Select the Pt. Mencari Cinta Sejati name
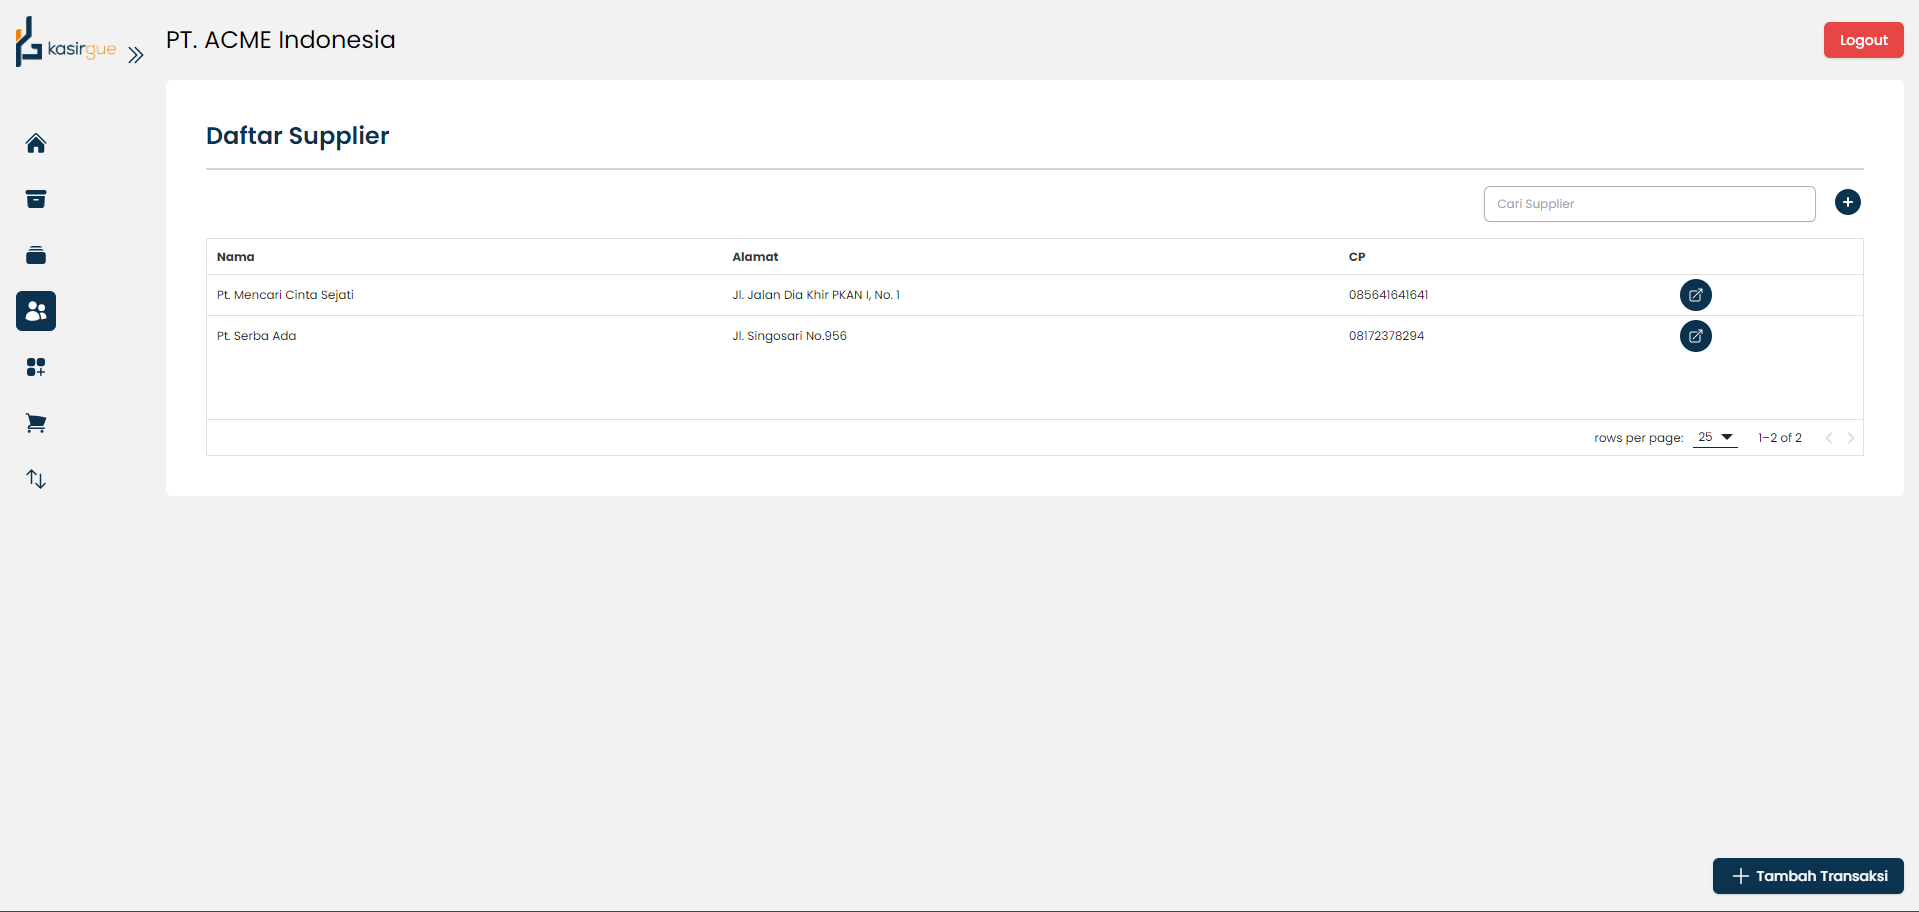 pos(285,295)
